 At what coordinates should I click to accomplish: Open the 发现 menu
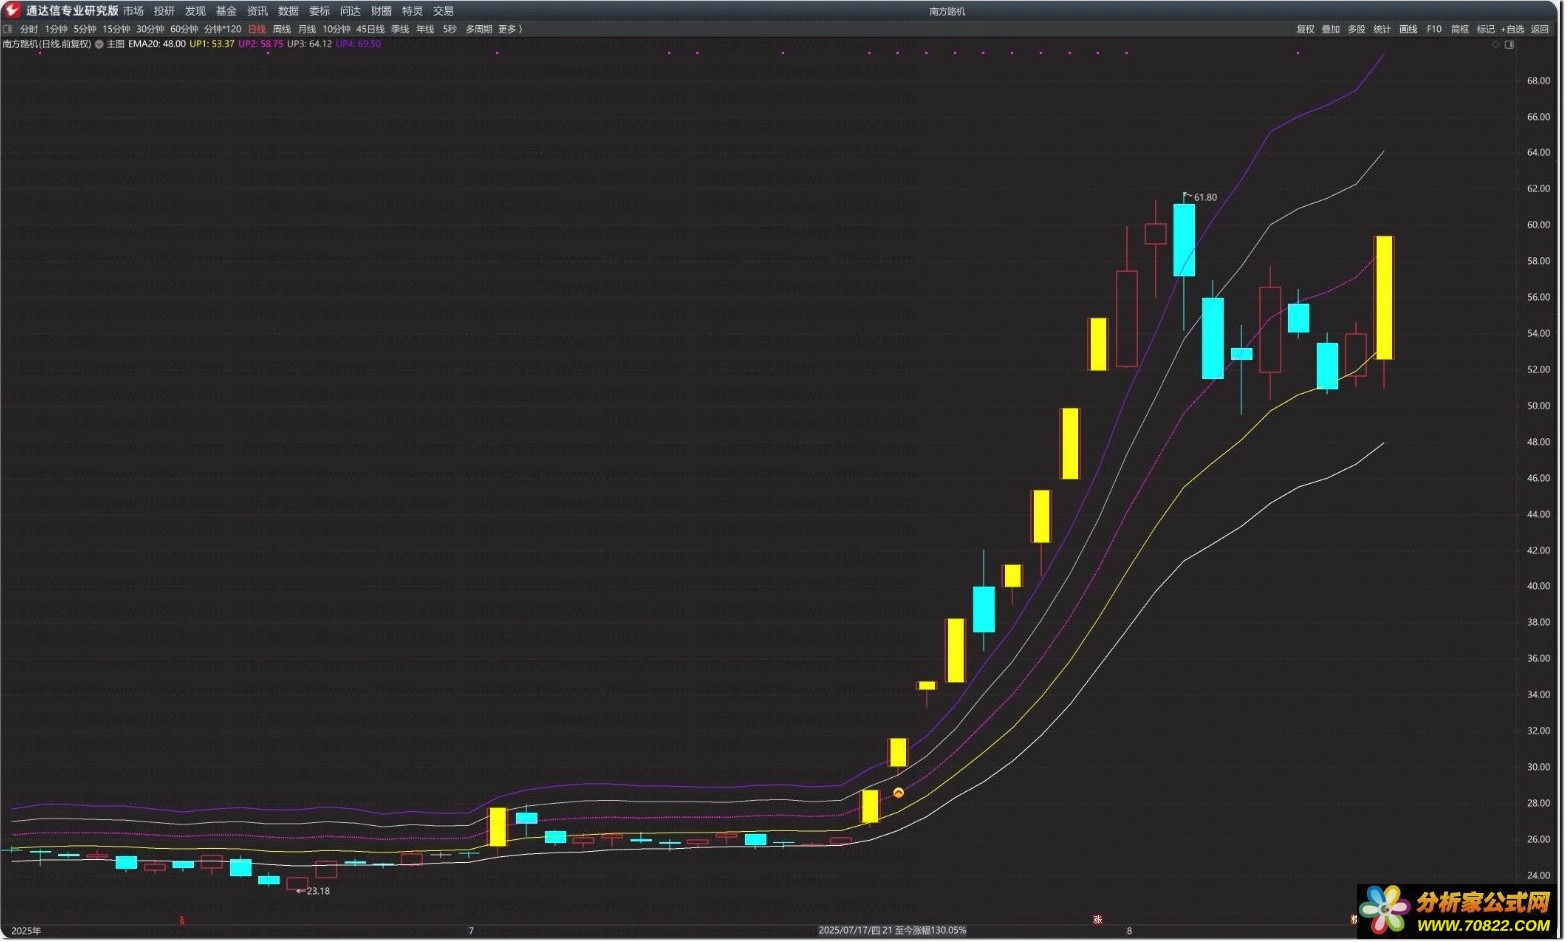pyautogui.click(x=195, y=11)
